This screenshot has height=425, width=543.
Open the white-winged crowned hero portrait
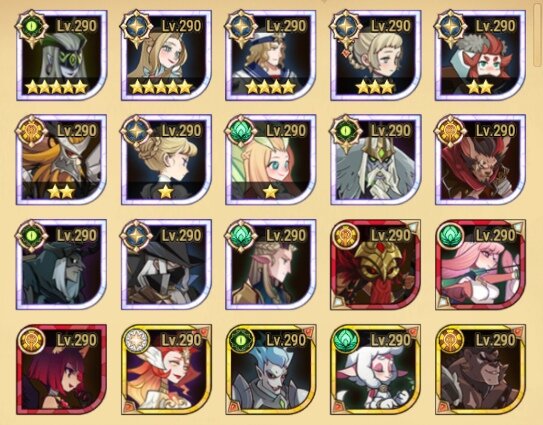pos(376,160)
